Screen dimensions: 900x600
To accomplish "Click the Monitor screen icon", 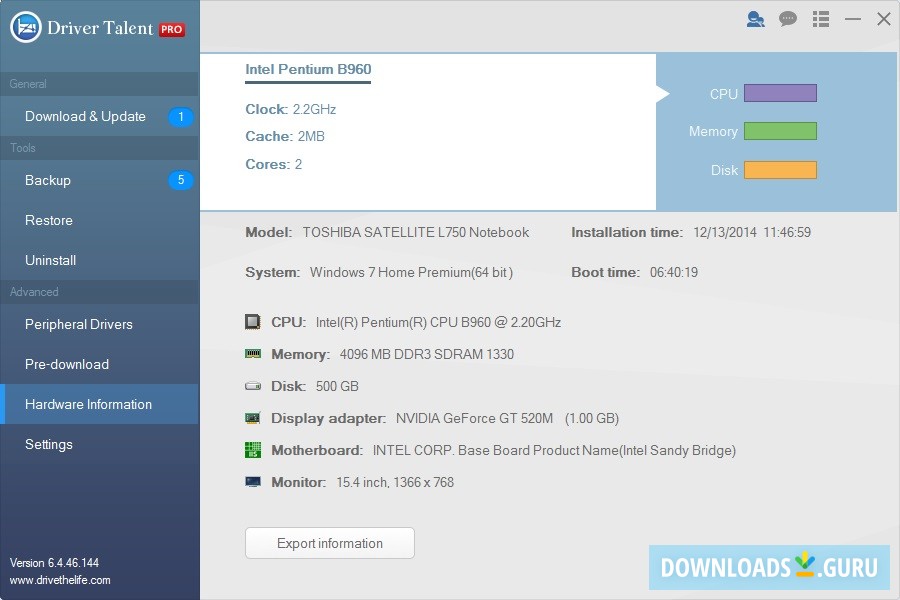I will [253, 482].
